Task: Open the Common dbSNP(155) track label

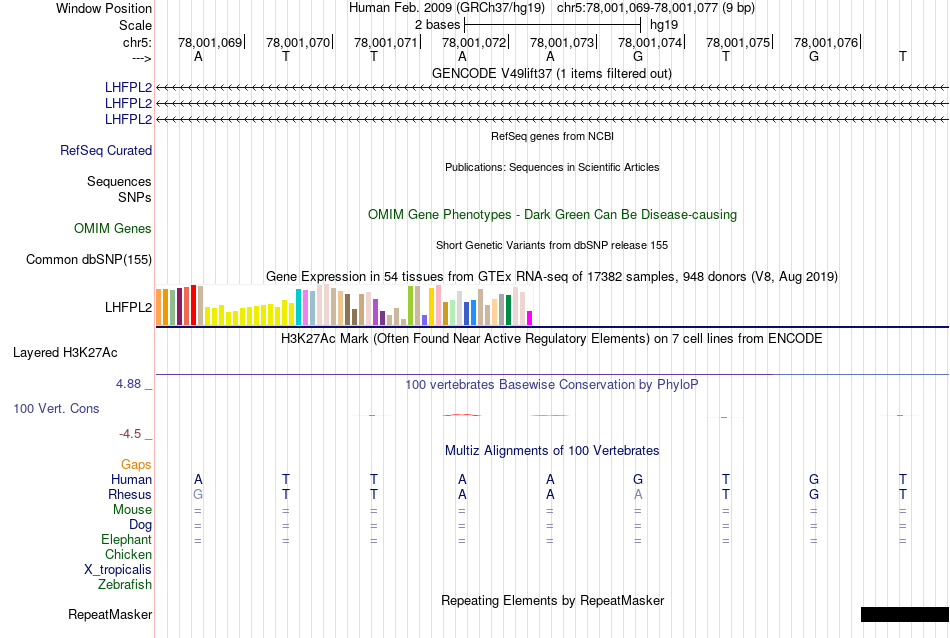Action: [x=88, y=259]
